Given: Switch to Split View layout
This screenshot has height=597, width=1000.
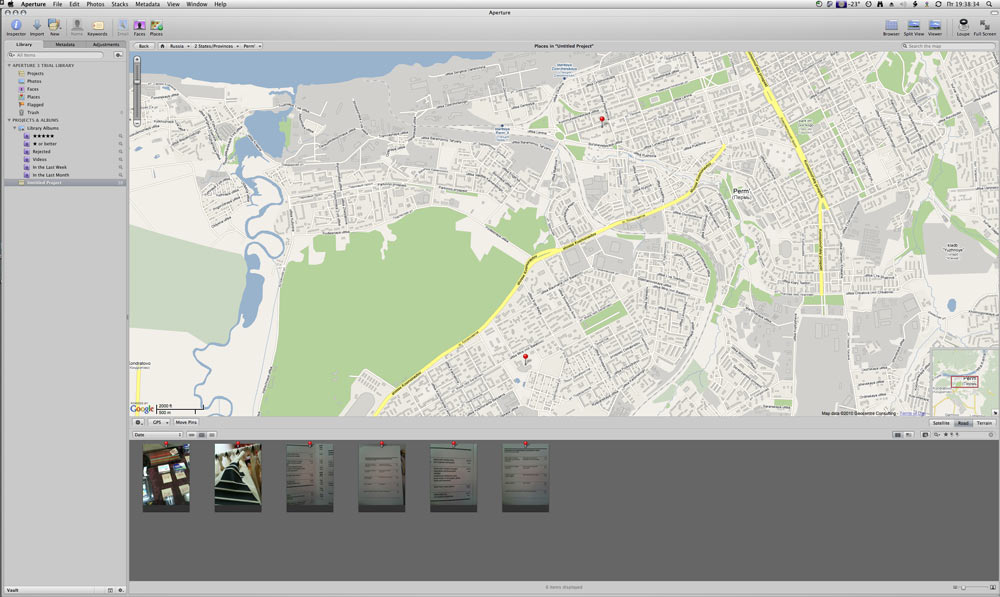Looking at the screenshot, I should [x=913, y=27].
